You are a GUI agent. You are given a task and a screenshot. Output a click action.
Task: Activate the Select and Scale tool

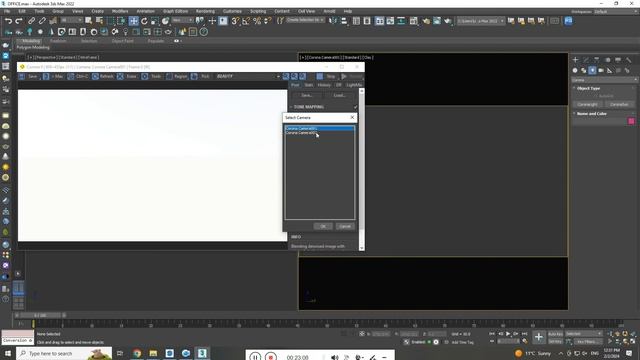155,21
